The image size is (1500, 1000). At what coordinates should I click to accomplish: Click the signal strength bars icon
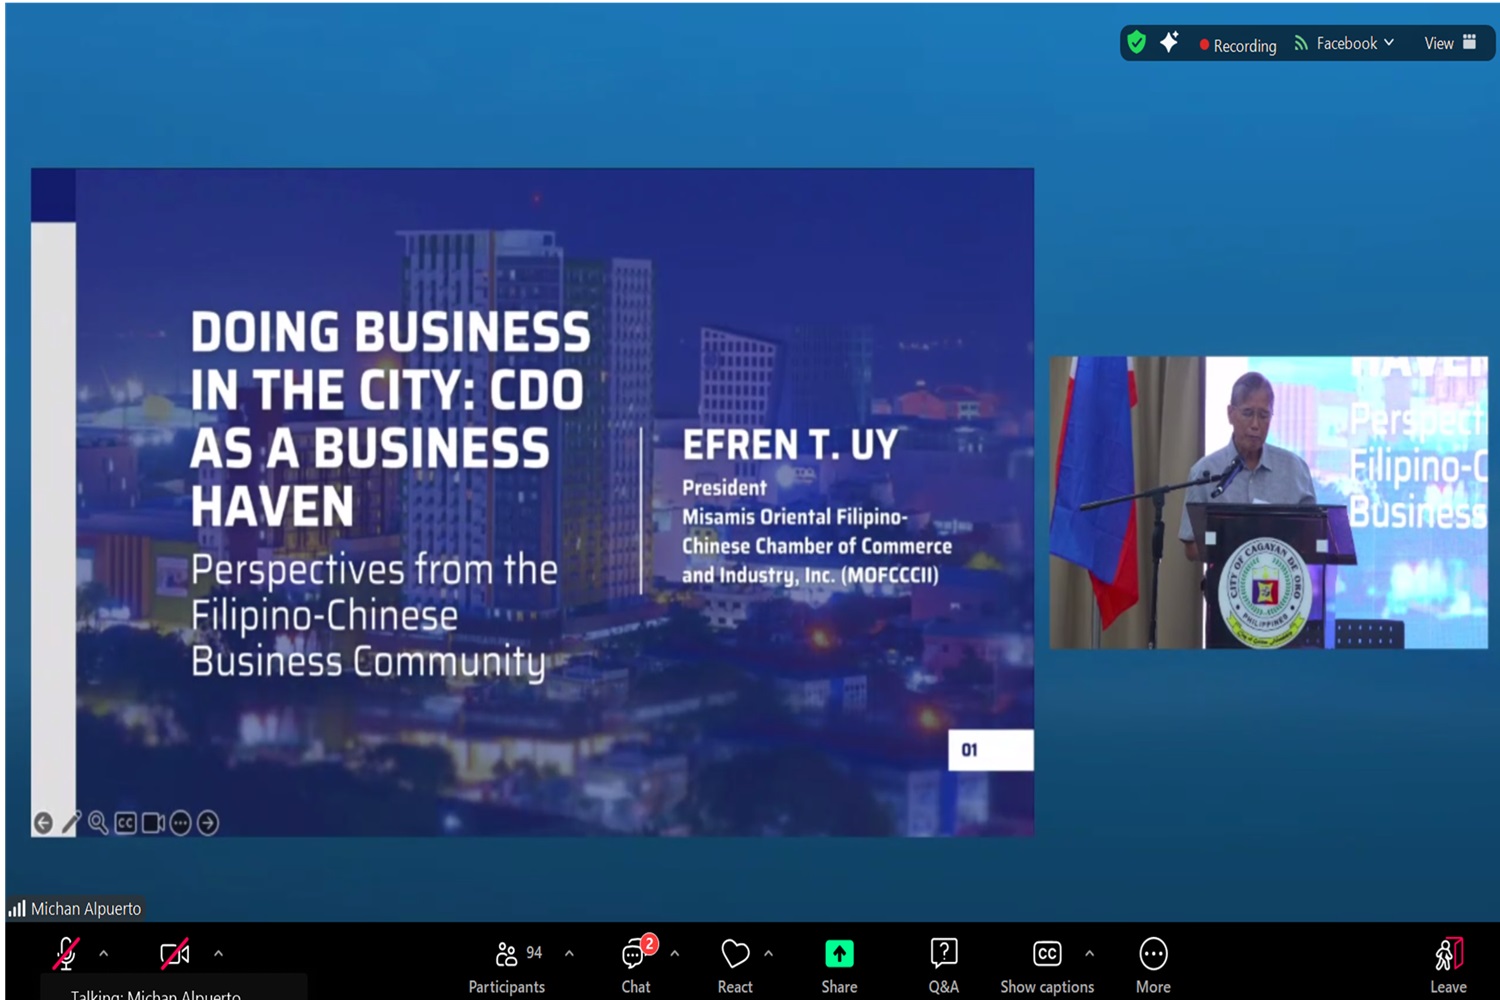[17, 909]
